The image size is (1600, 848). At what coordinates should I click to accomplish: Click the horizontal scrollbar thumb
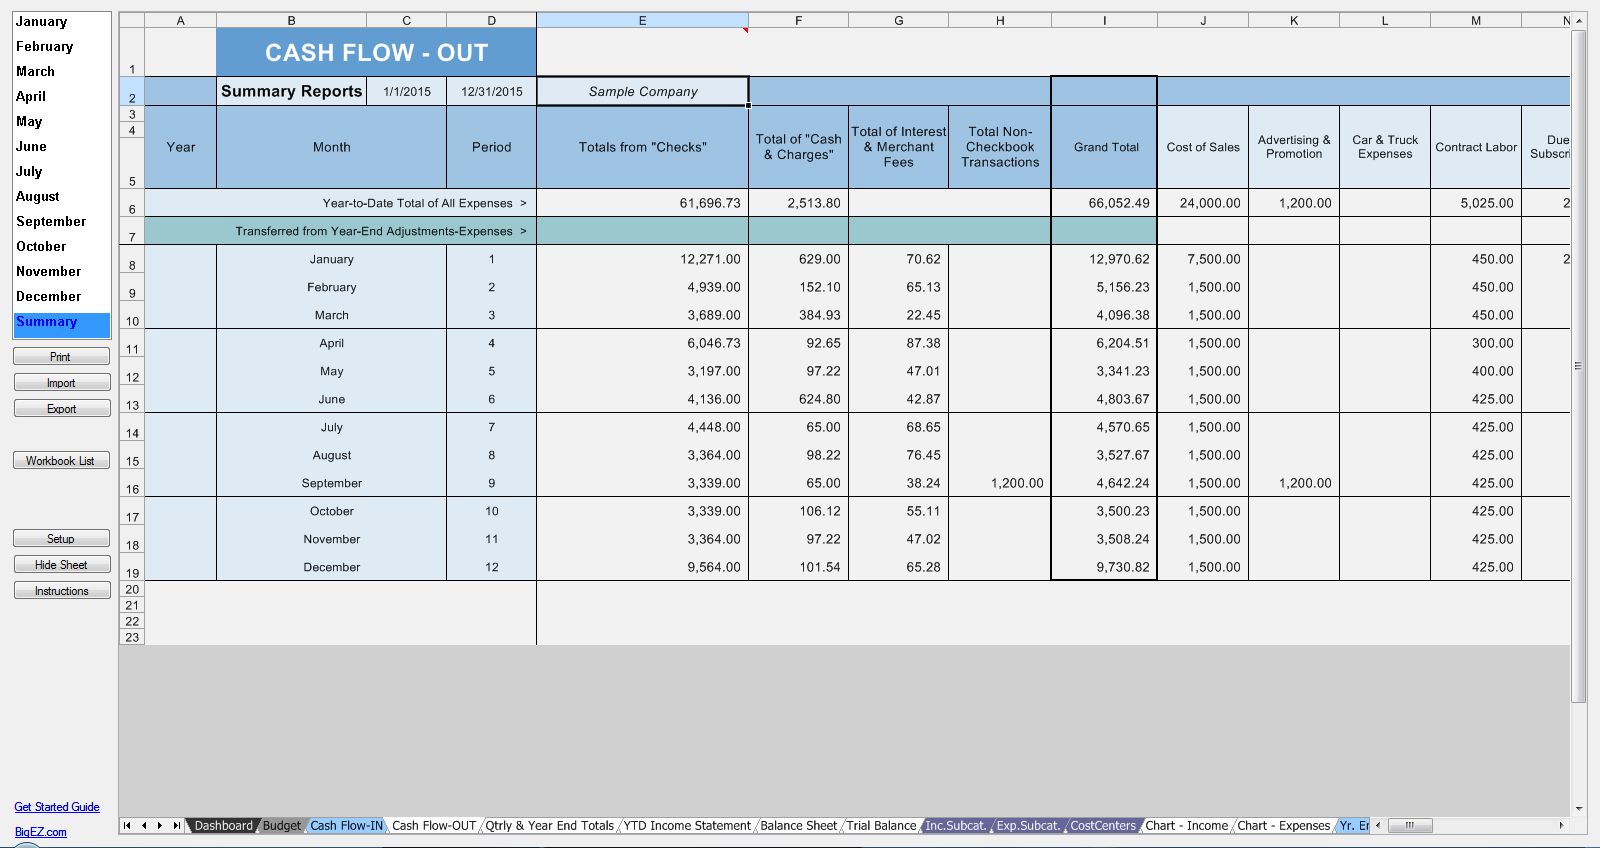click(x=1410, y=826)
